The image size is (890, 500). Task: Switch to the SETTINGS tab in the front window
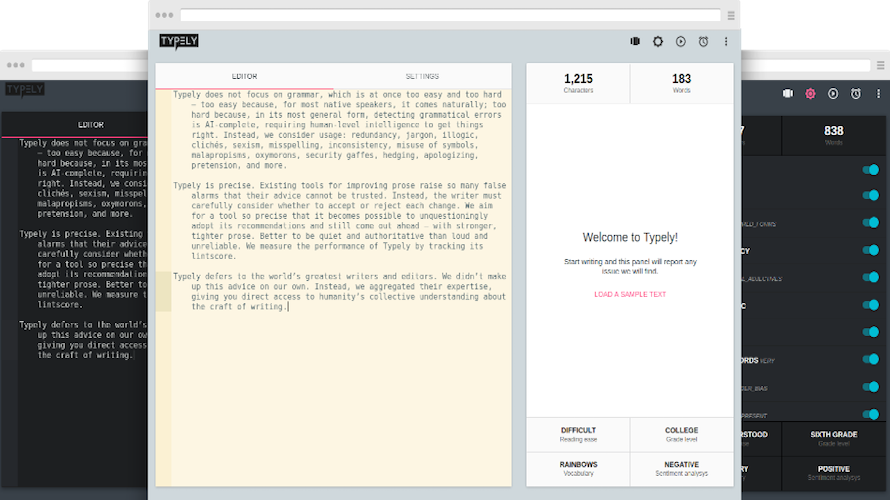422,76
